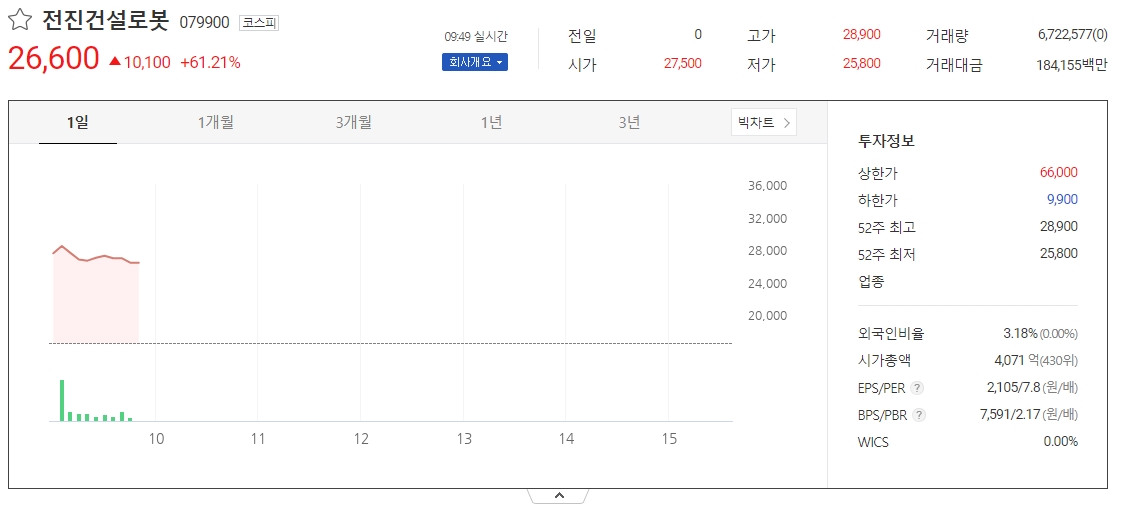1127x507 pixels.
Task: Click the stock name 전진건설로봇
Action: 105,20
